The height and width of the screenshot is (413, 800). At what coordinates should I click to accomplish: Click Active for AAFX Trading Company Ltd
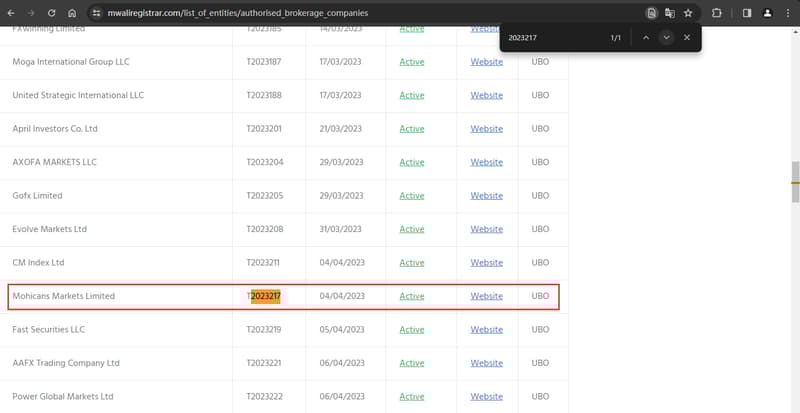tap(412, 363)
